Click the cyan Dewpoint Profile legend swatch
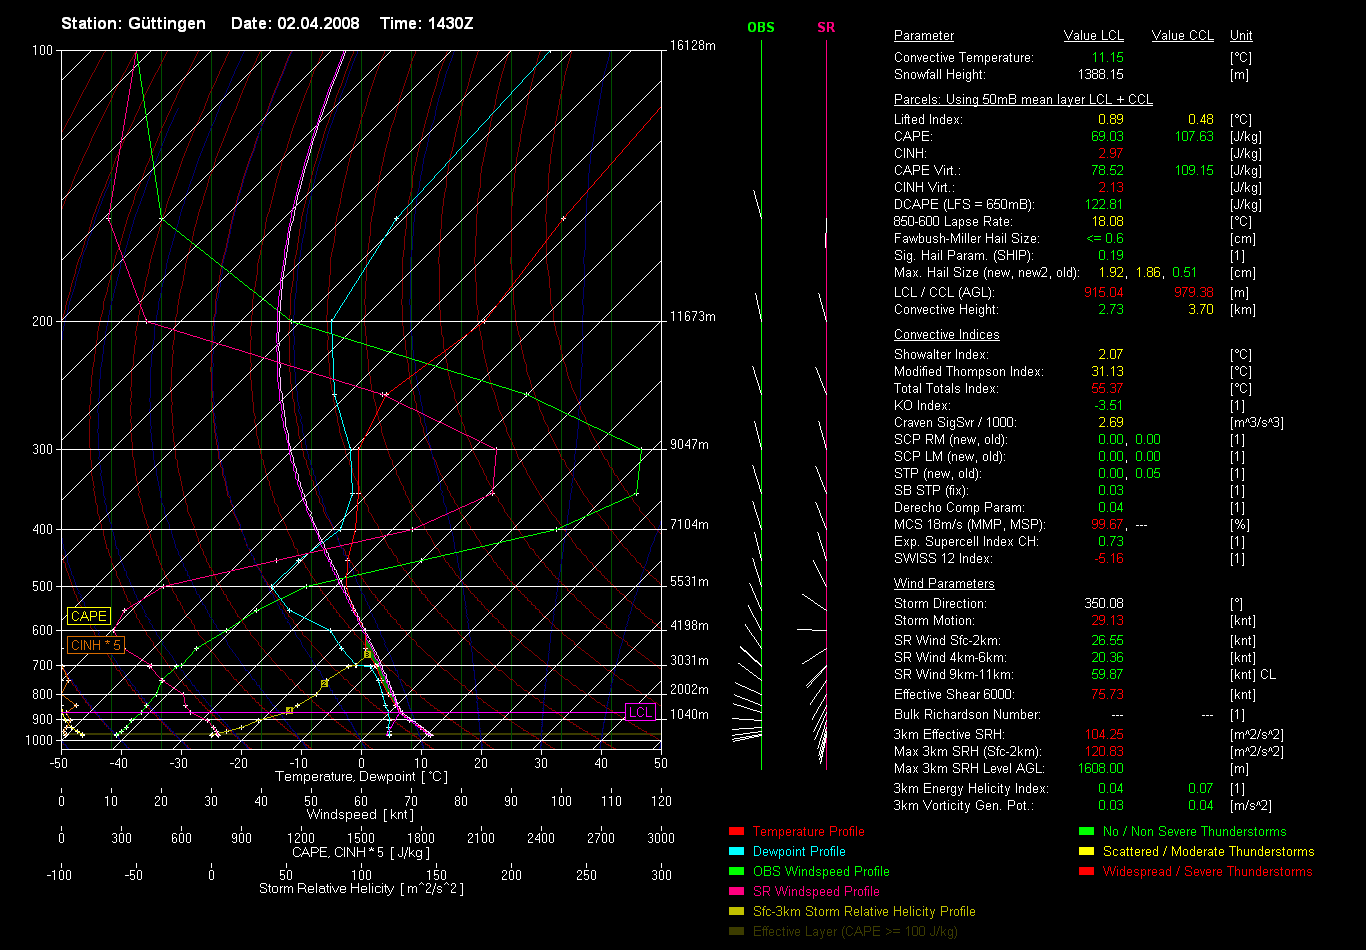 (x=737, y=852)
